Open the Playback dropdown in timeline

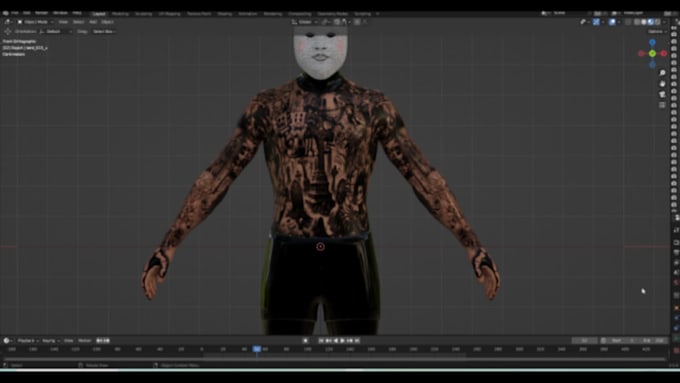28,340
